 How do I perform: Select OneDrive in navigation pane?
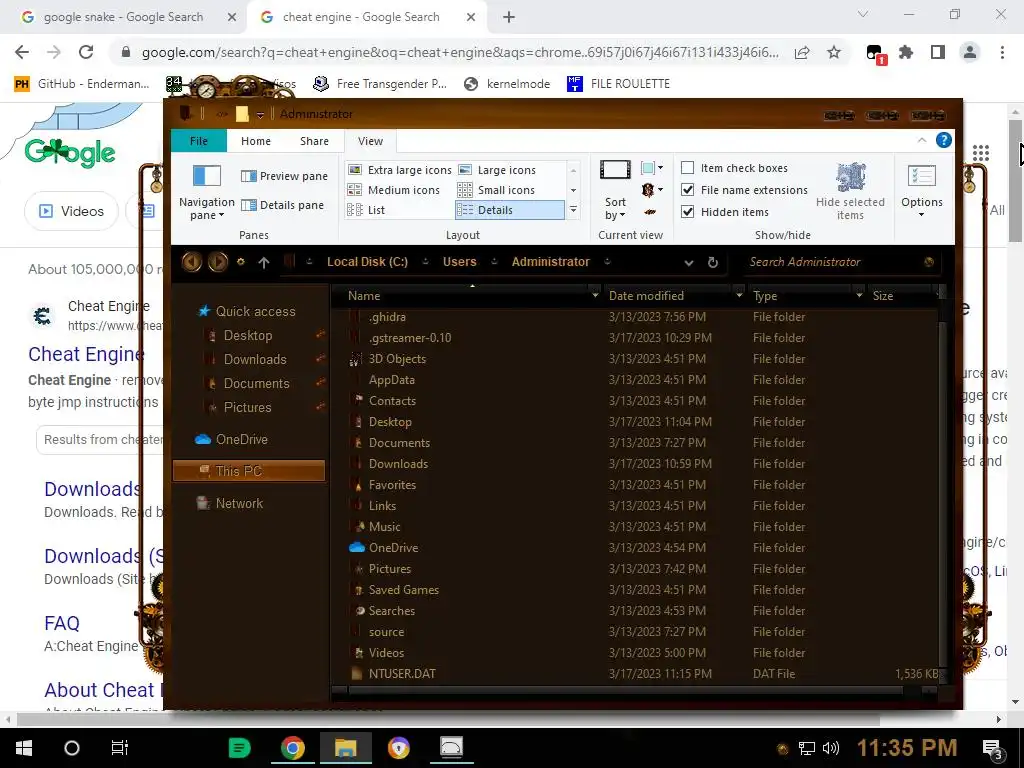pos(231,440)
